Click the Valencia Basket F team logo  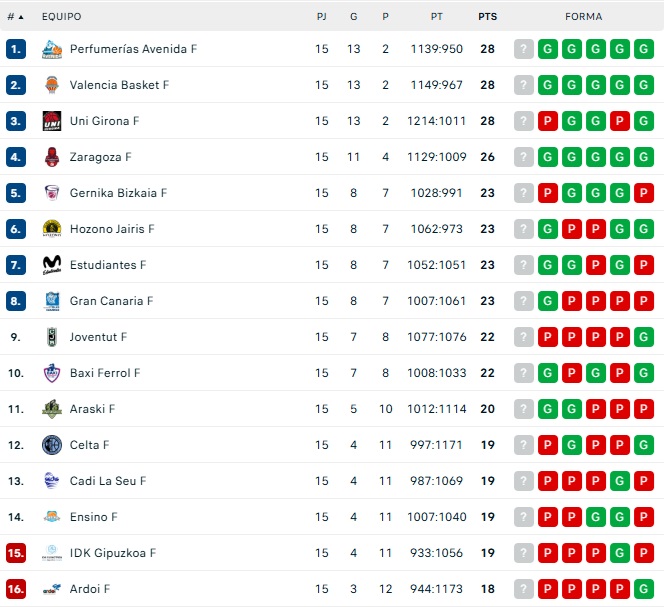pos(52,85)
